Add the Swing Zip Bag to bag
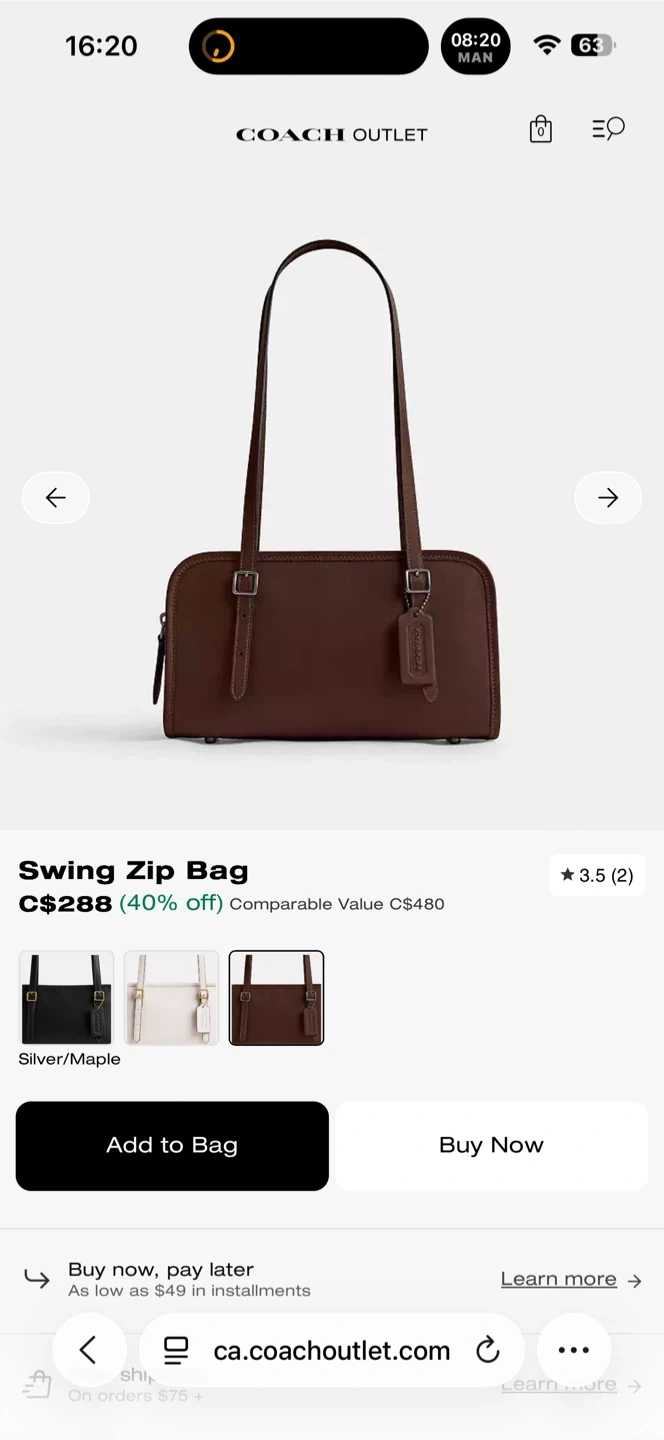This screenshot has width=664, height=1440. tap(172, 1146)
